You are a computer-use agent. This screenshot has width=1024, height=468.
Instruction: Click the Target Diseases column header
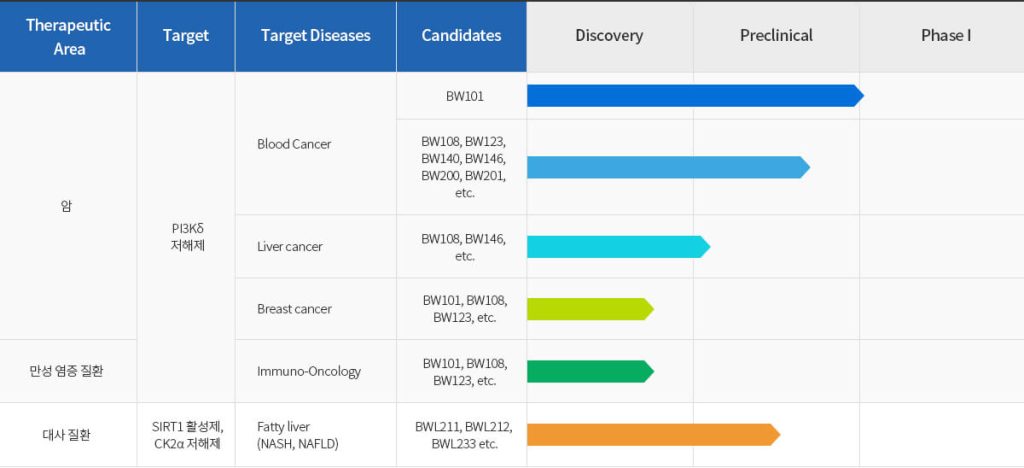coord(315,37)
